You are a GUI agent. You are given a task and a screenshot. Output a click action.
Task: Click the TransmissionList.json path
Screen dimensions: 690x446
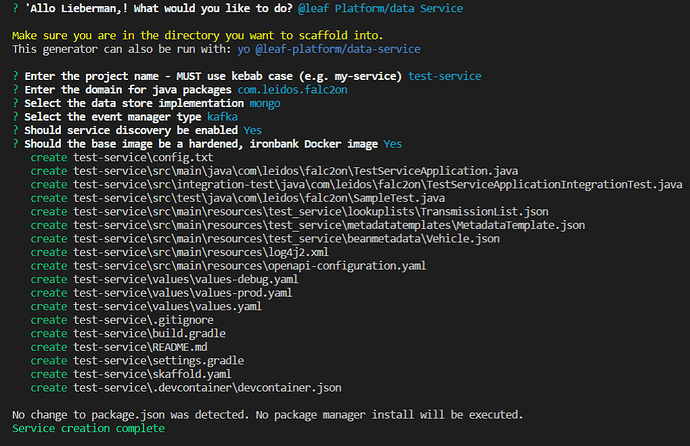[x=311, y=212]
